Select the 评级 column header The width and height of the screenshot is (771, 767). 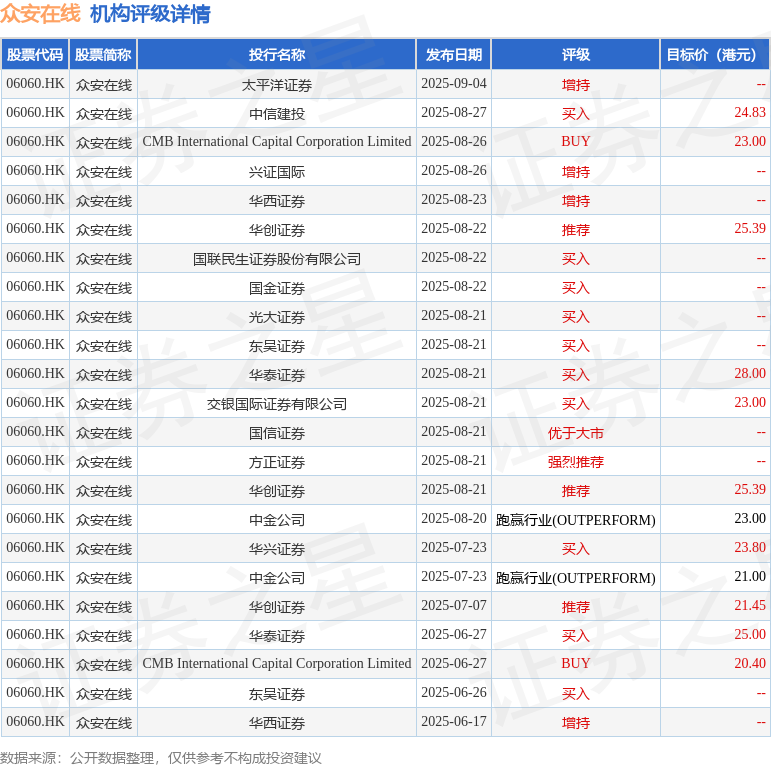[x=576, y=55]
